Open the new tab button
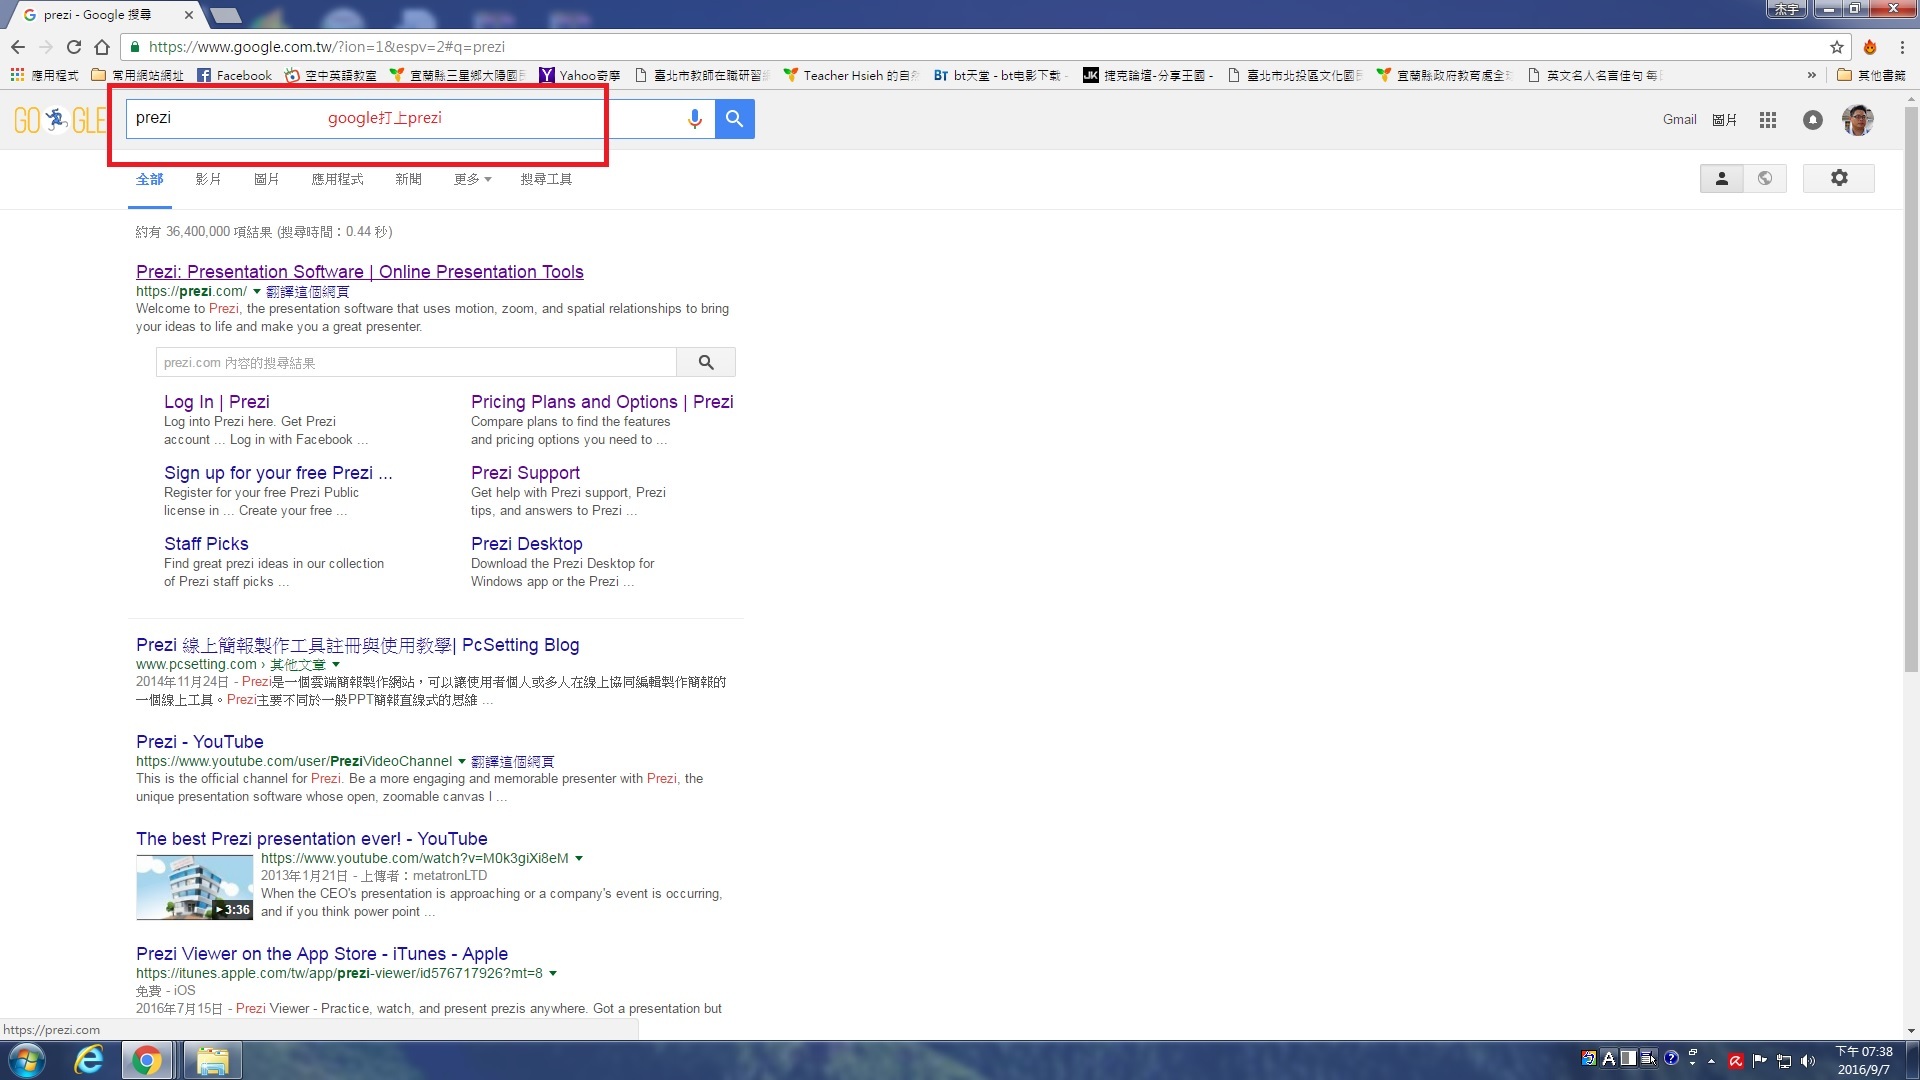The image size is (1920, 1080). (226, 15)
